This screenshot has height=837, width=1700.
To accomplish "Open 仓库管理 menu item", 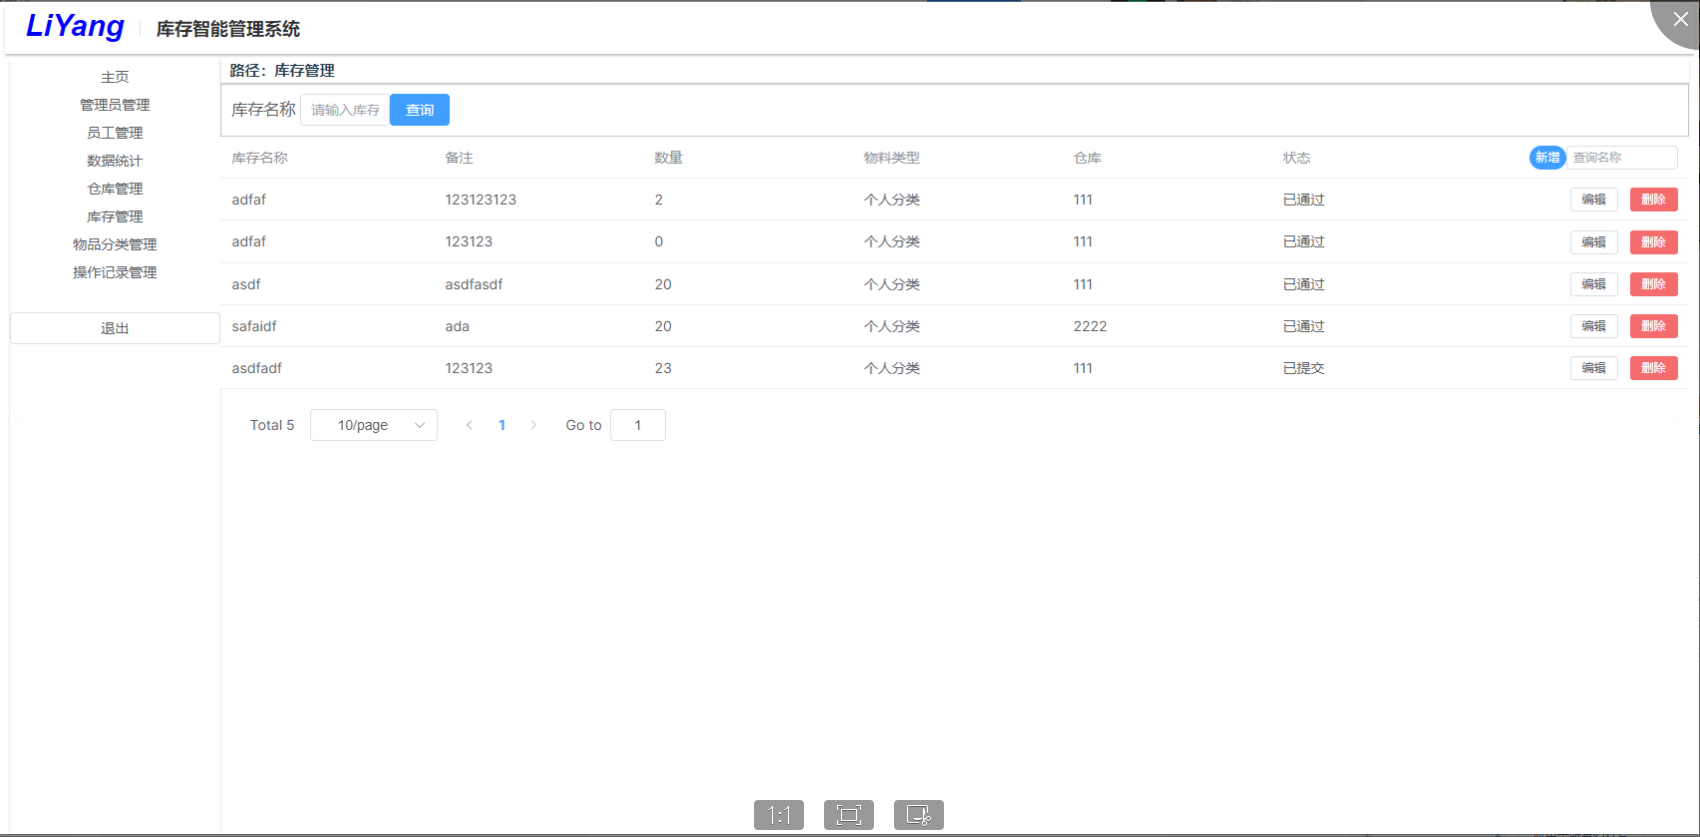I will pos(115,189).
